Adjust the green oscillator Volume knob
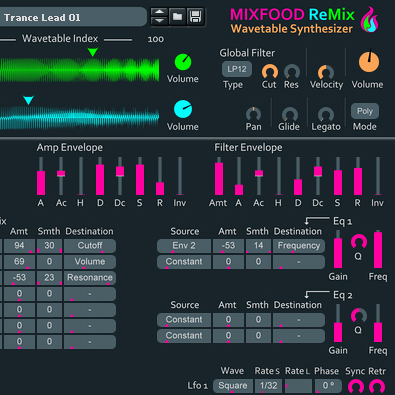This screenshot has width=395, height=395. (x=183, y=62)
